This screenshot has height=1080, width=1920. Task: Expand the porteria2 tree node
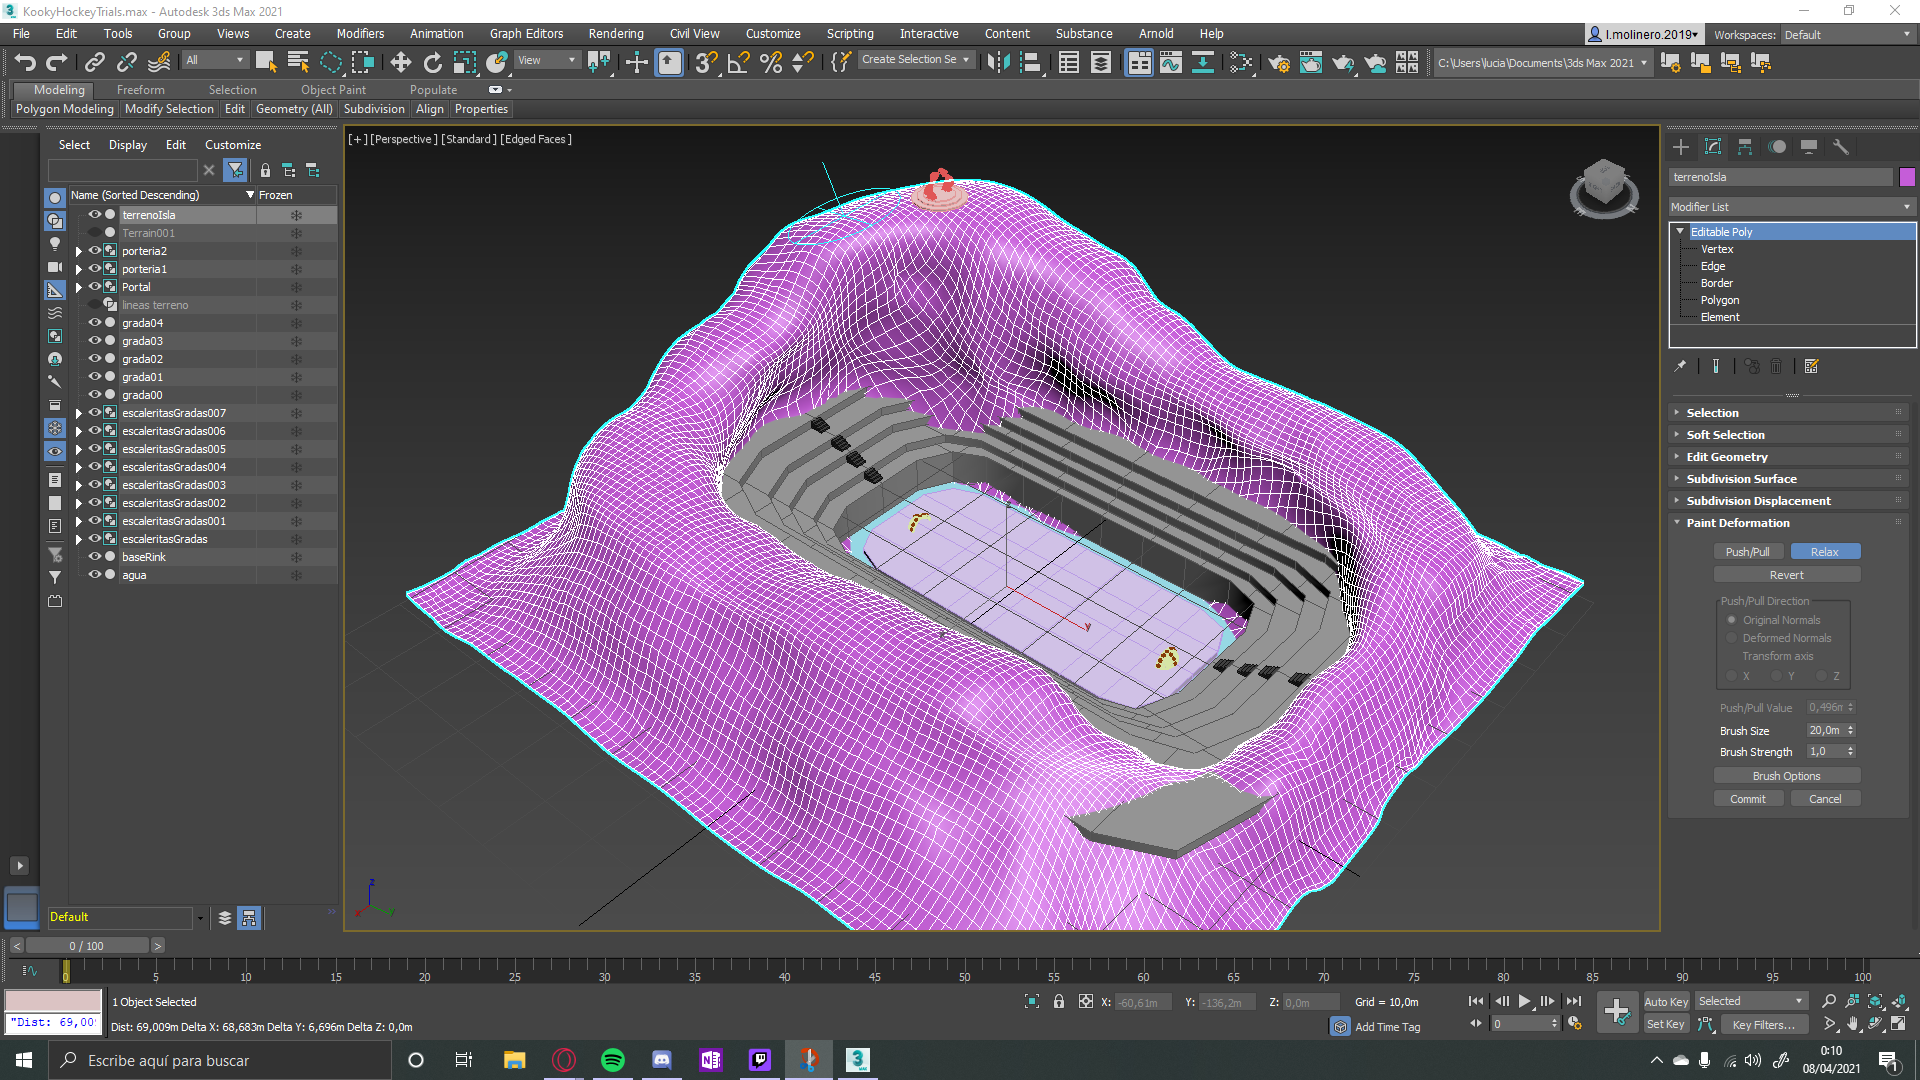tap(79, 251)
